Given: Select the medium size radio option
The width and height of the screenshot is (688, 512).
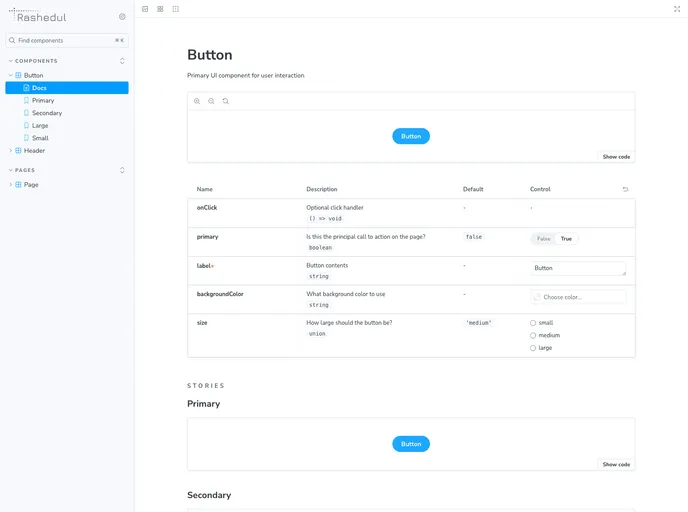Looking at the screenshot, I should click(533, 335).
